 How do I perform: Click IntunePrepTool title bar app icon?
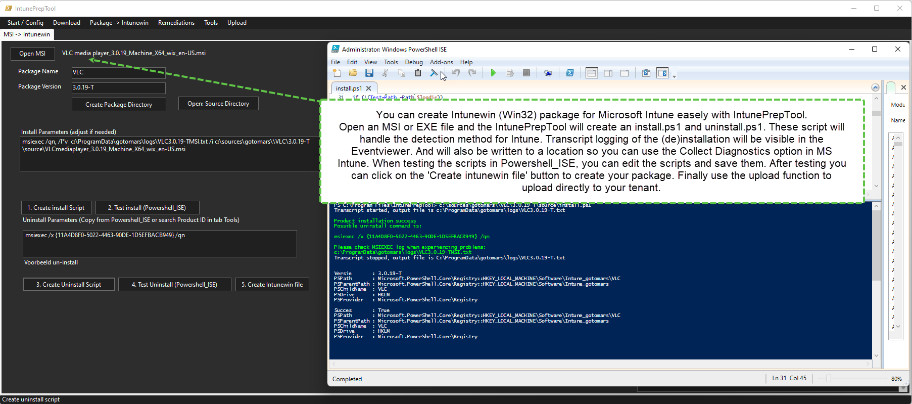[8, 9]
